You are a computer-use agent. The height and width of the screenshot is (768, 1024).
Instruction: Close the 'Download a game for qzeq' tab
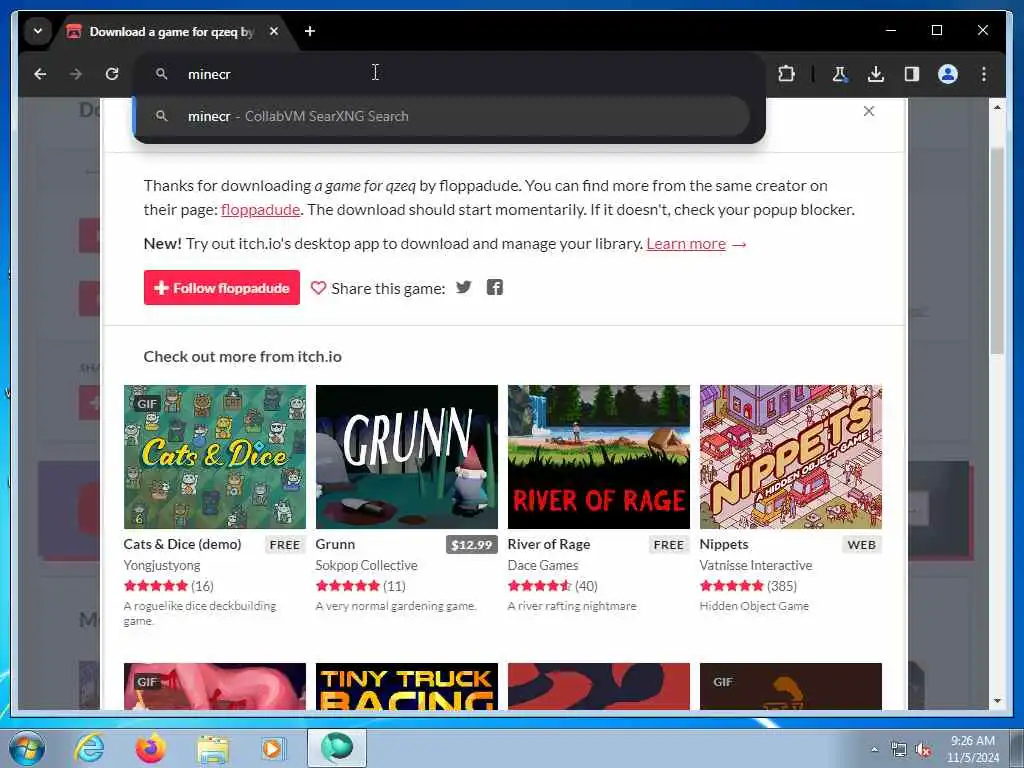[x=274, y=31]
